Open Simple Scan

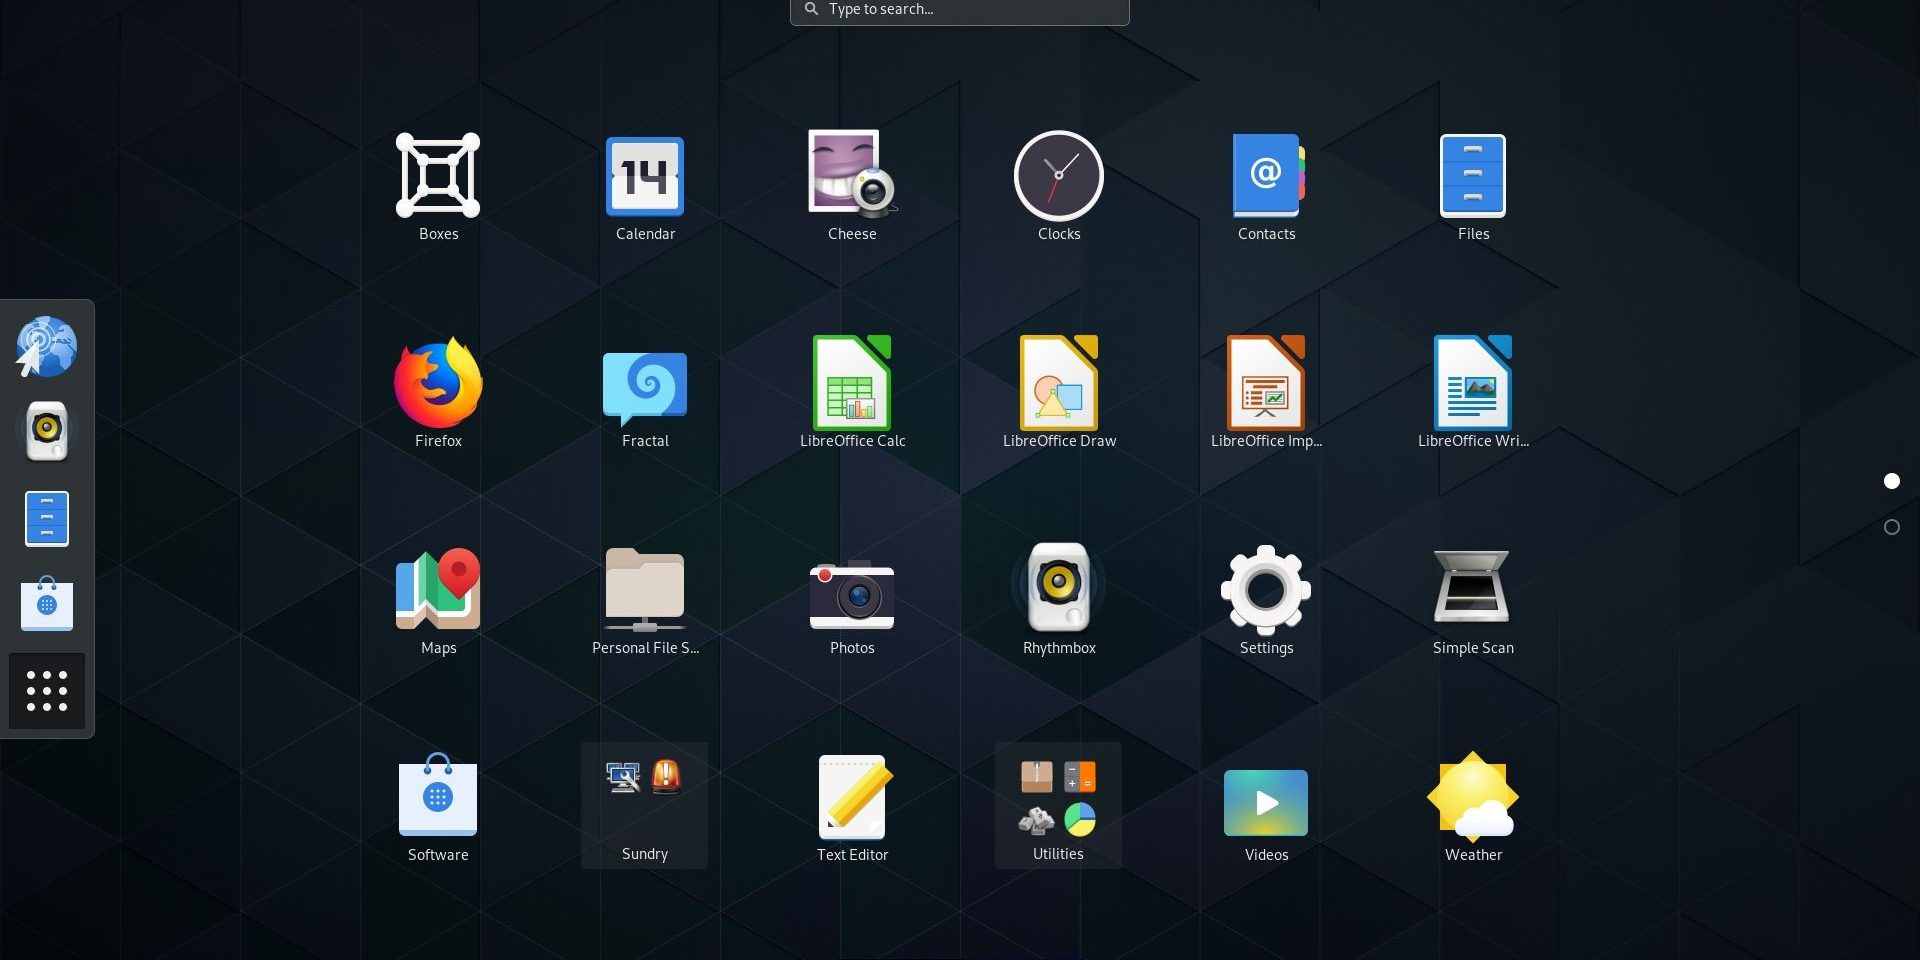[x=1472, y=590]
